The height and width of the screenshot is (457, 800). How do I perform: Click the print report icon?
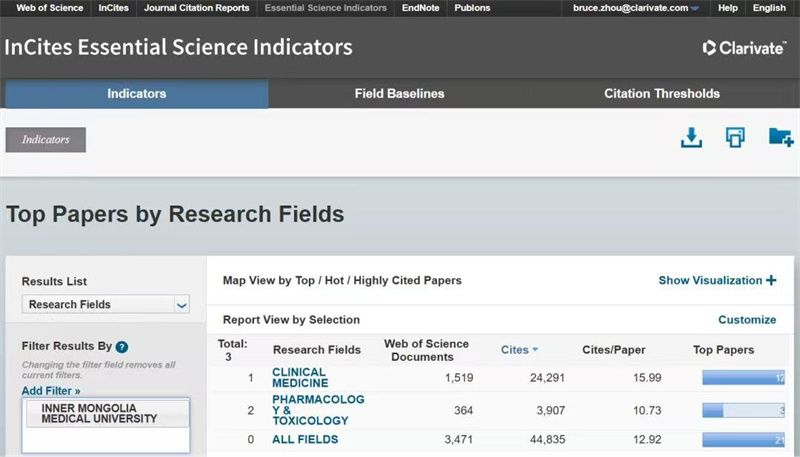tap(735, 137)
